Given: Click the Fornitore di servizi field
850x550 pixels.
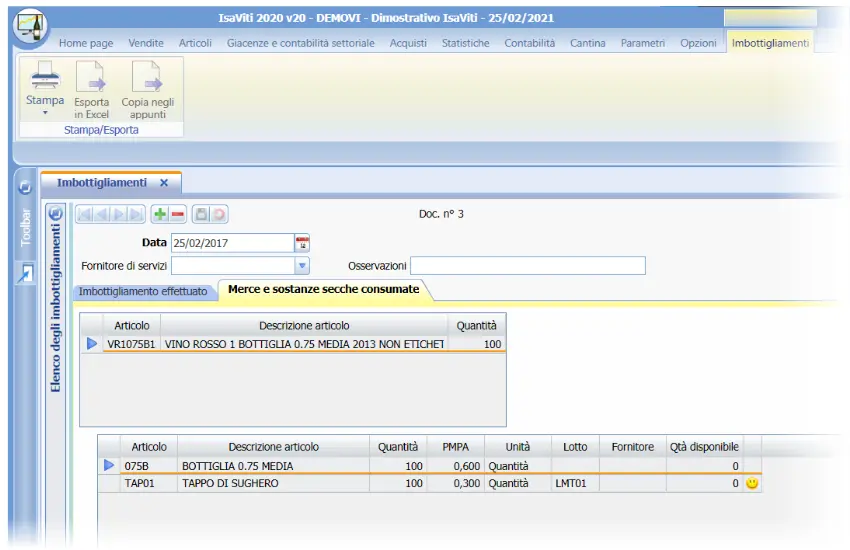Looking at the screenshot, I should (x=233, y=266).
